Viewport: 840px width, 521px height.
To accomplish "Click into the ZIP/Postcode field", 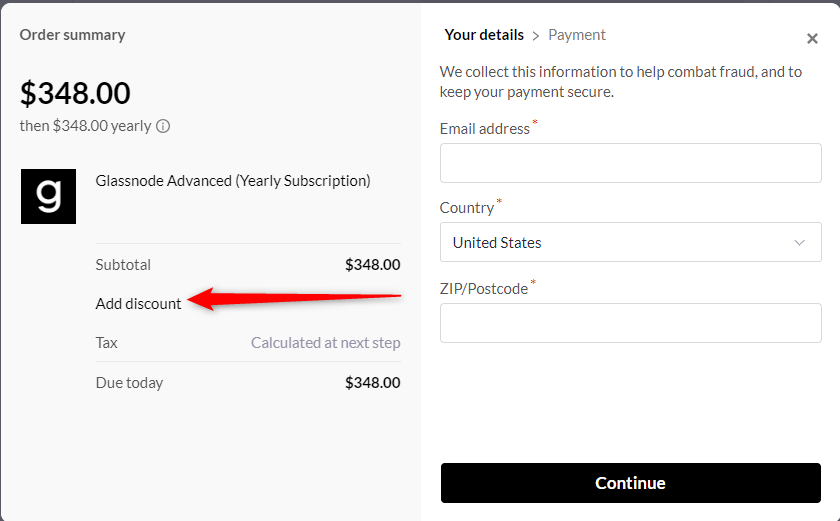I will (x=630, y=323).
